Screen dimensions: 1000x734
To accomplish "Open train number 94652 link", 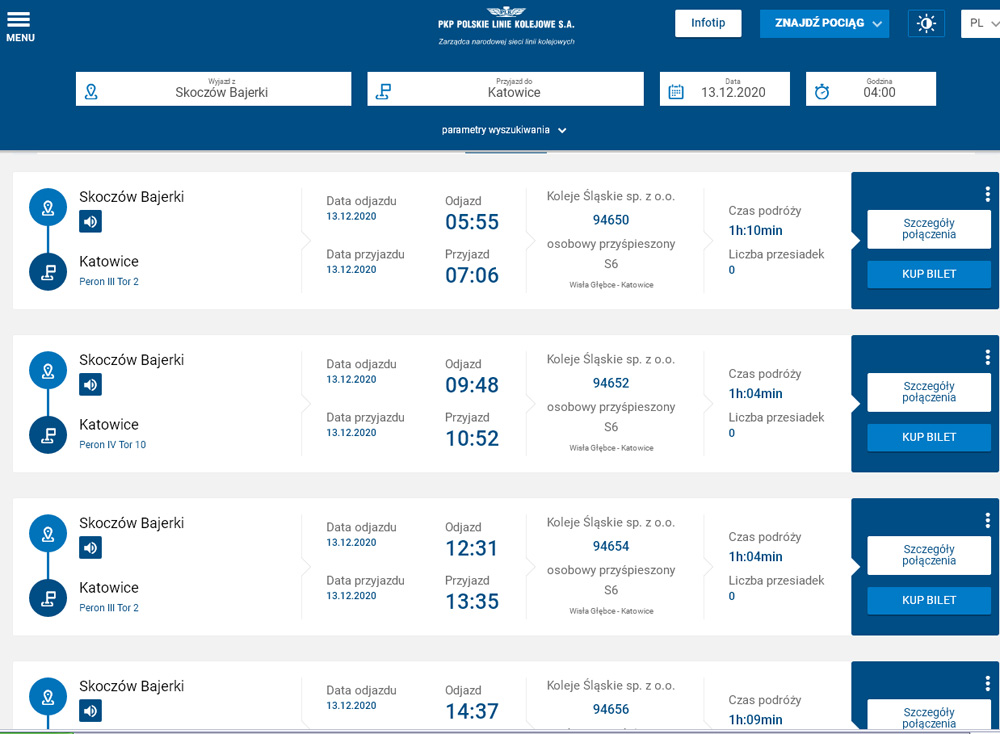I will tap(610, 383).
